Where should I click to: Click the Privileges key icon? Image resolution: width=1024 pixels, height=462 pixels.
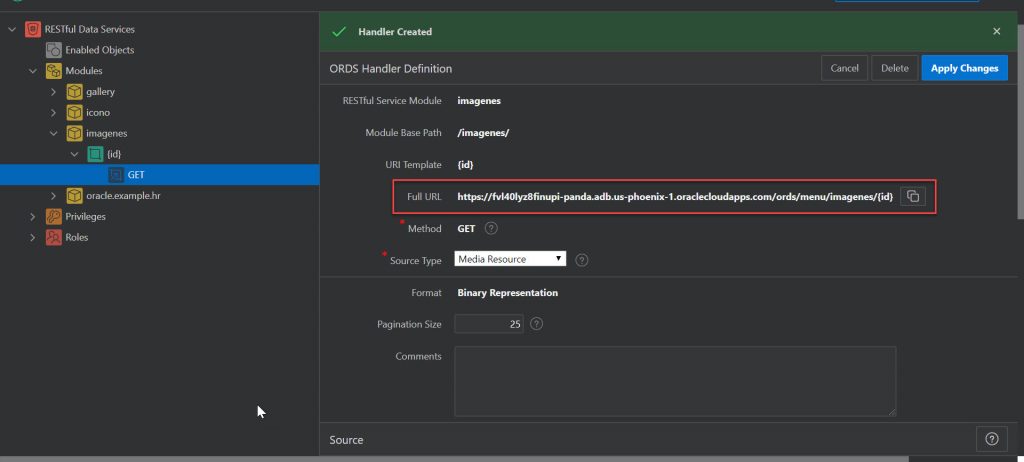point(54,216)
